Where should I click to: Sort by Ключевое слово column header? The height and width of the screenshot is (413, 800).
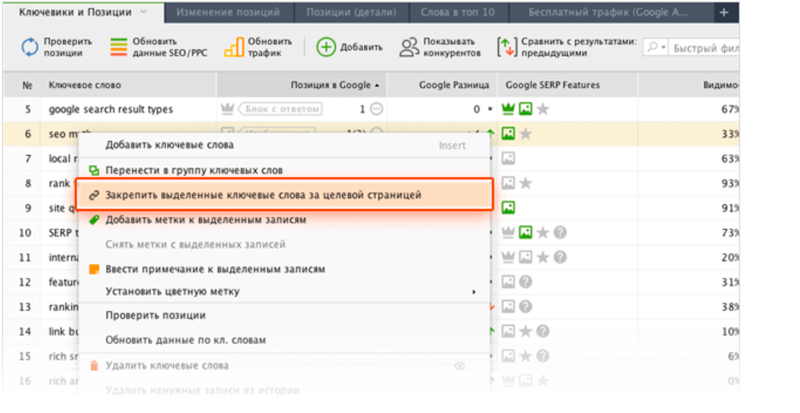tap(129, 85)
